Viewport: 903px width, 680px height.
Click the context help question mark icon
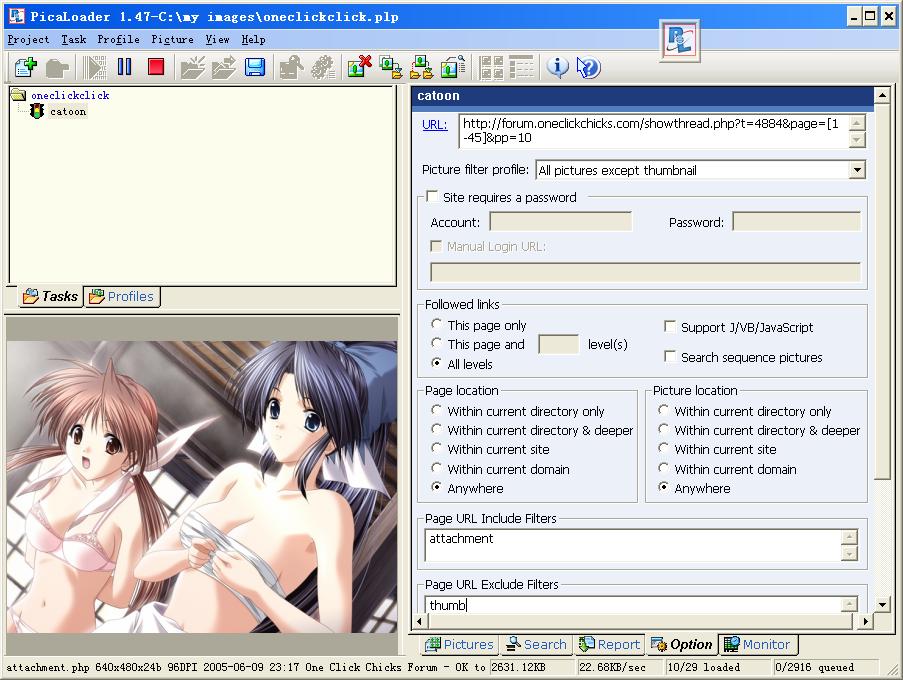(x=589, y=67)
